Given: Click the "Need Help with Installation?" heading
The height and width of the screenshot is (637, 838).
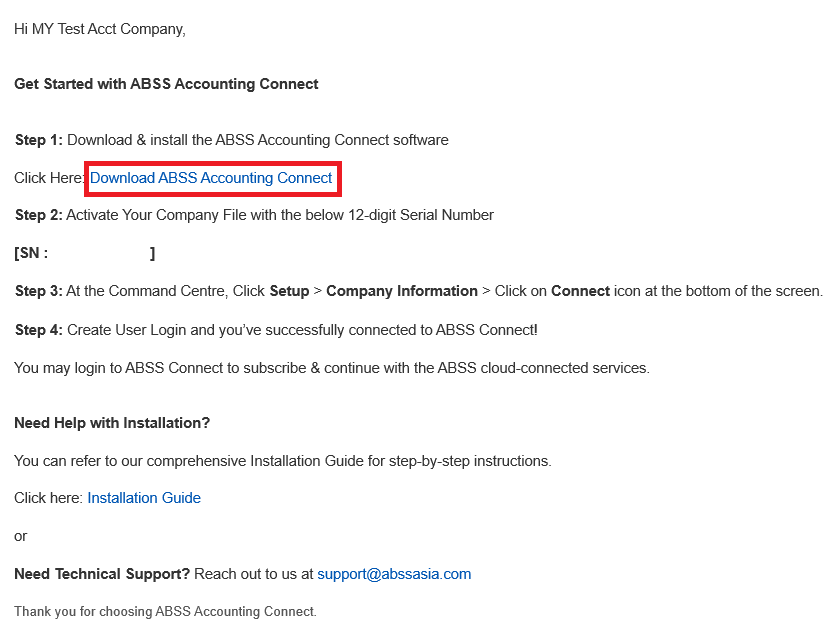Looking at the screenshot, I should point(112,423).
